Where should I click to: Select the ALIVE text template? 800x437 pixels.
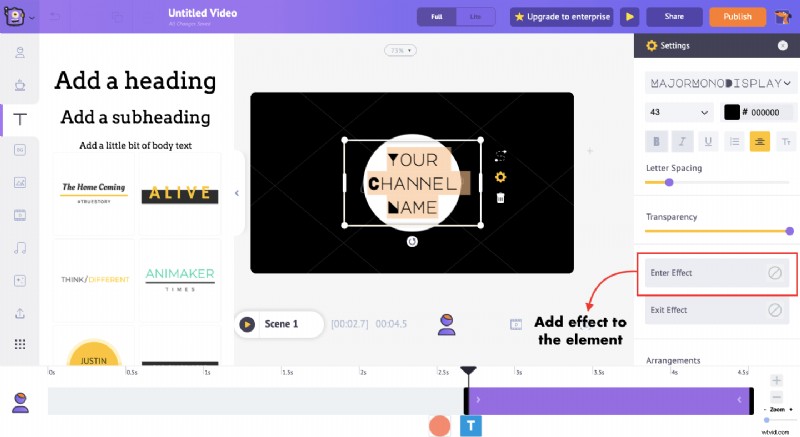180,194
